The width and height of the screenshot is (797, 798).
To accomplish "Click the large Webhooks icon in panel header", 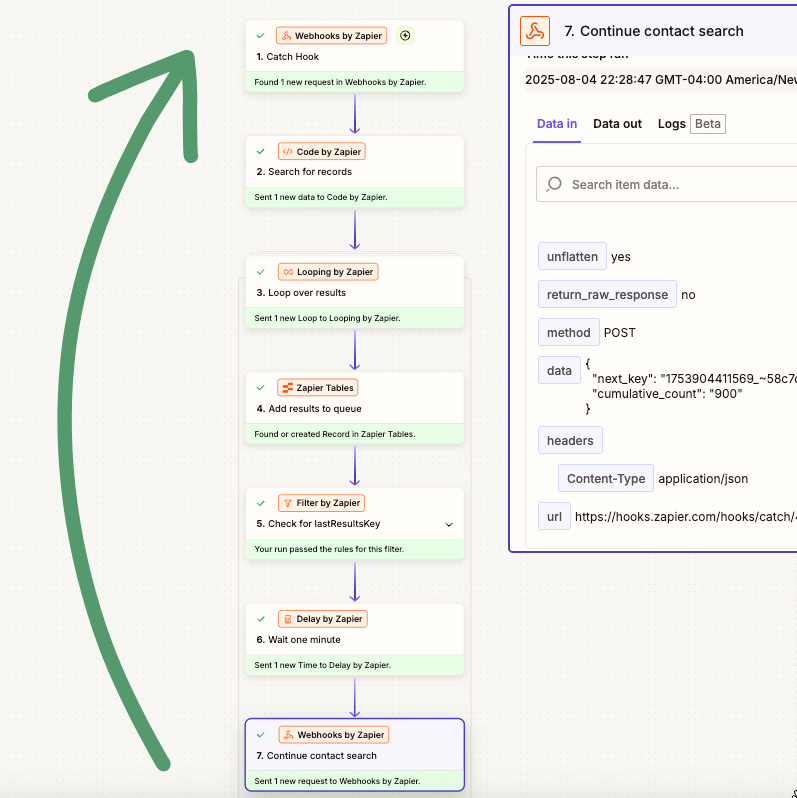I will [534, 31].
